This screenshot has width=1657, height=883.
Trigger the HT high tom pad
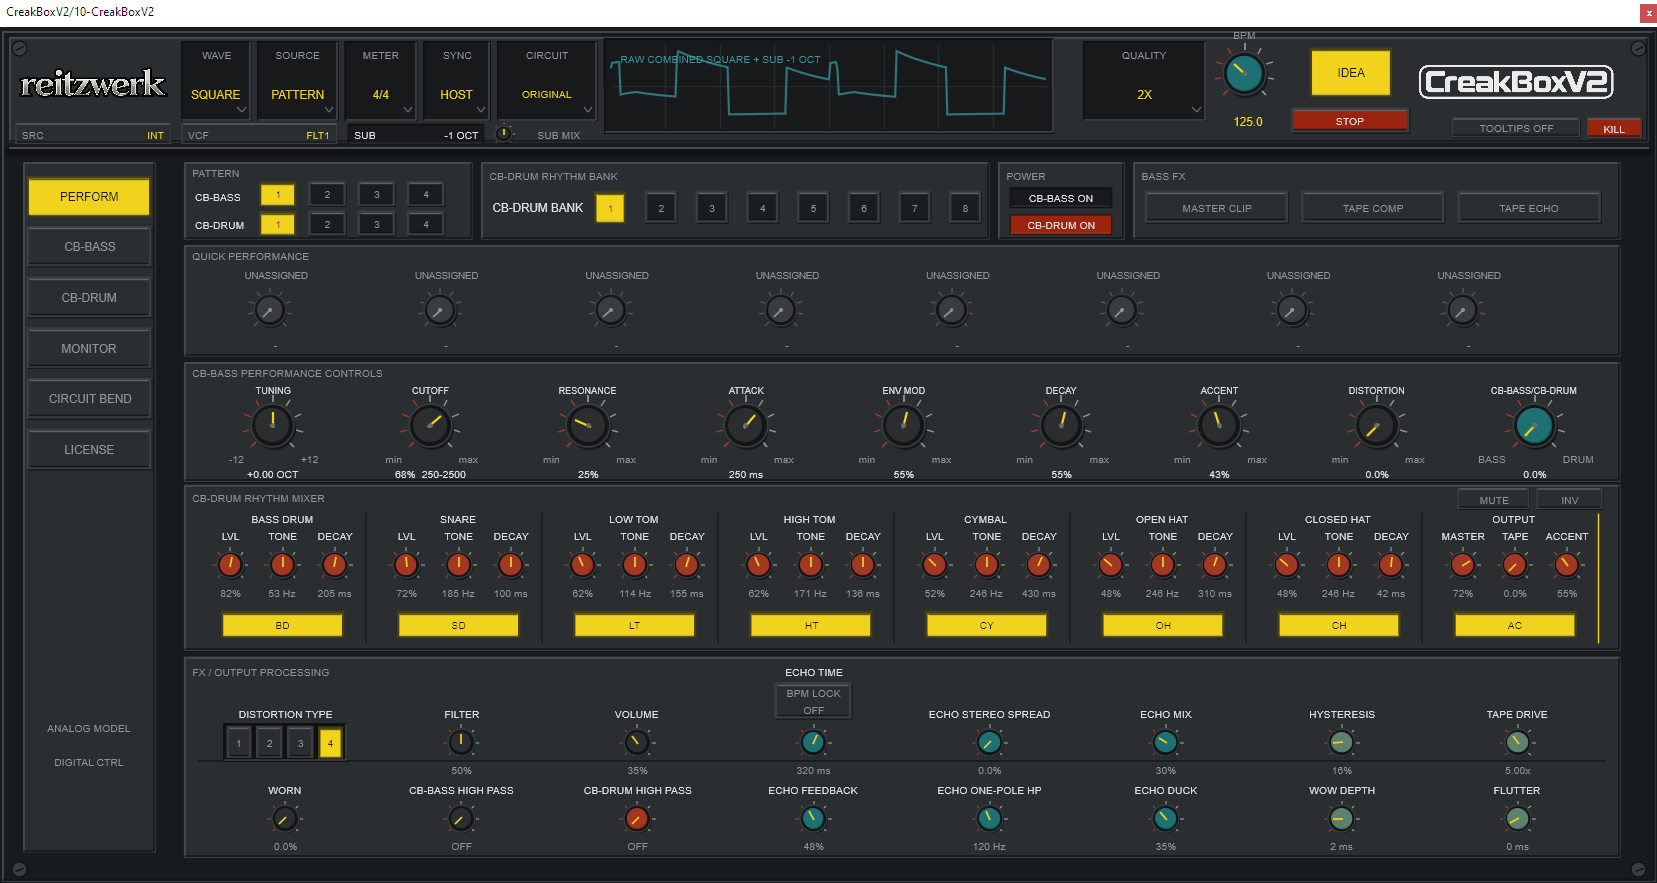point(811,625)
